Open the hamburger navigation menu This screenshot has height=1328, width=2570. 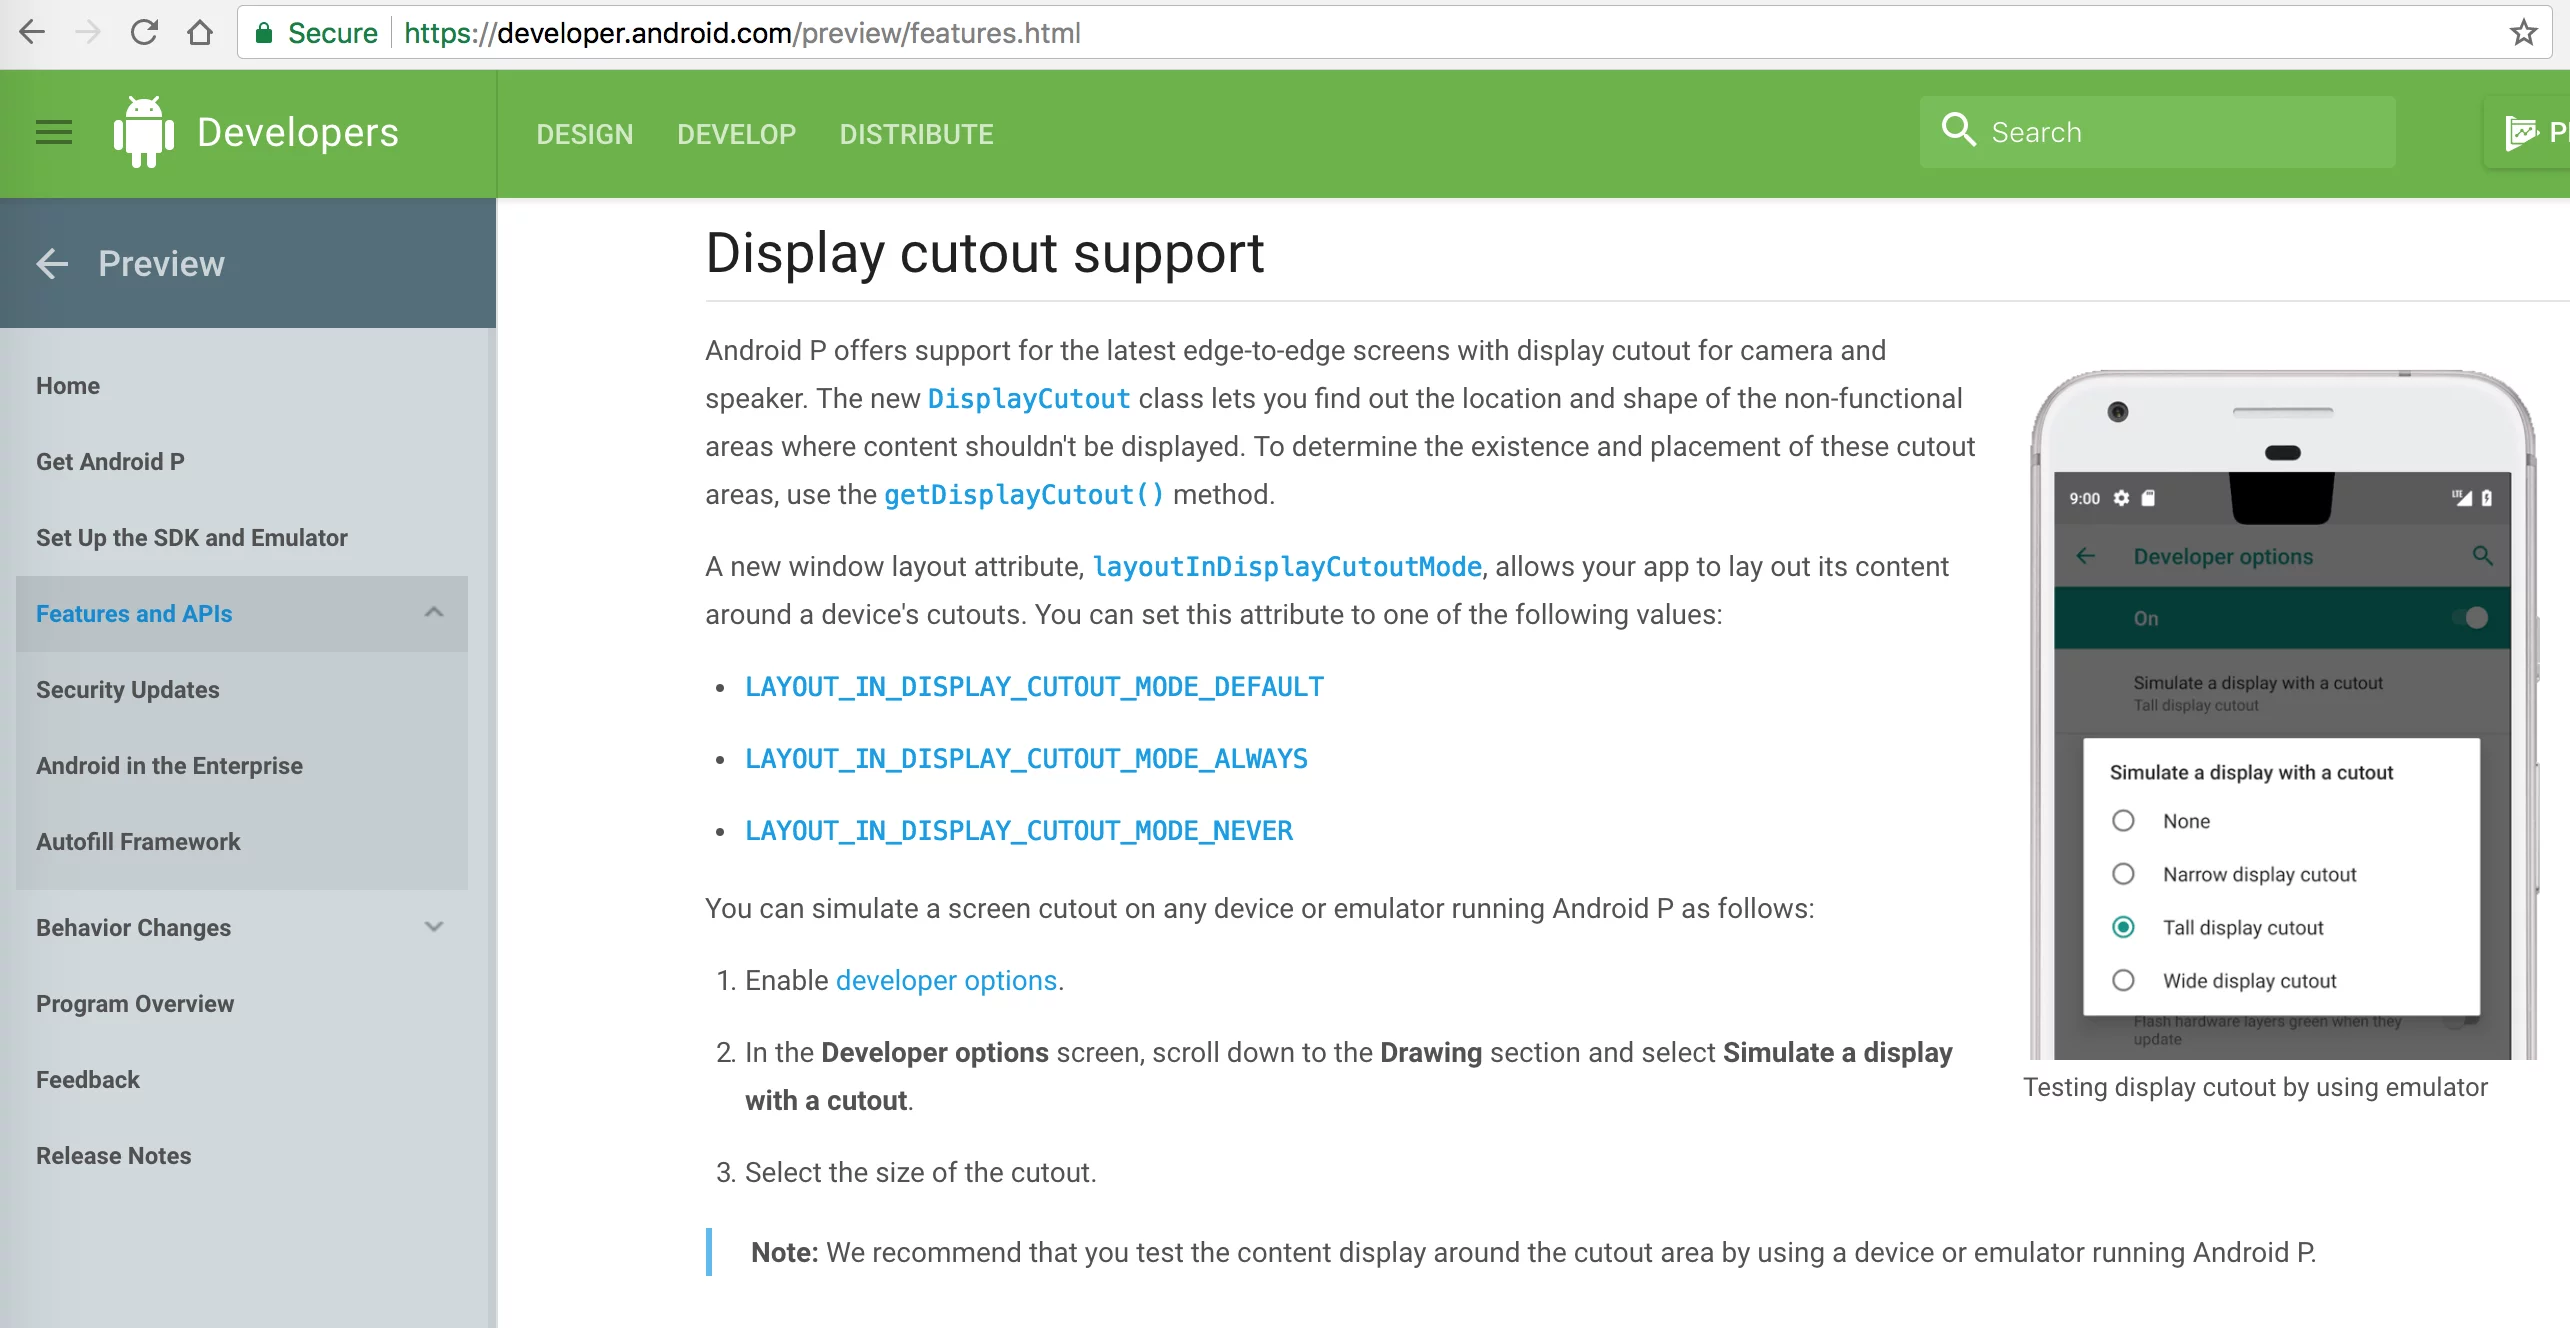click(x=54, y=132)
